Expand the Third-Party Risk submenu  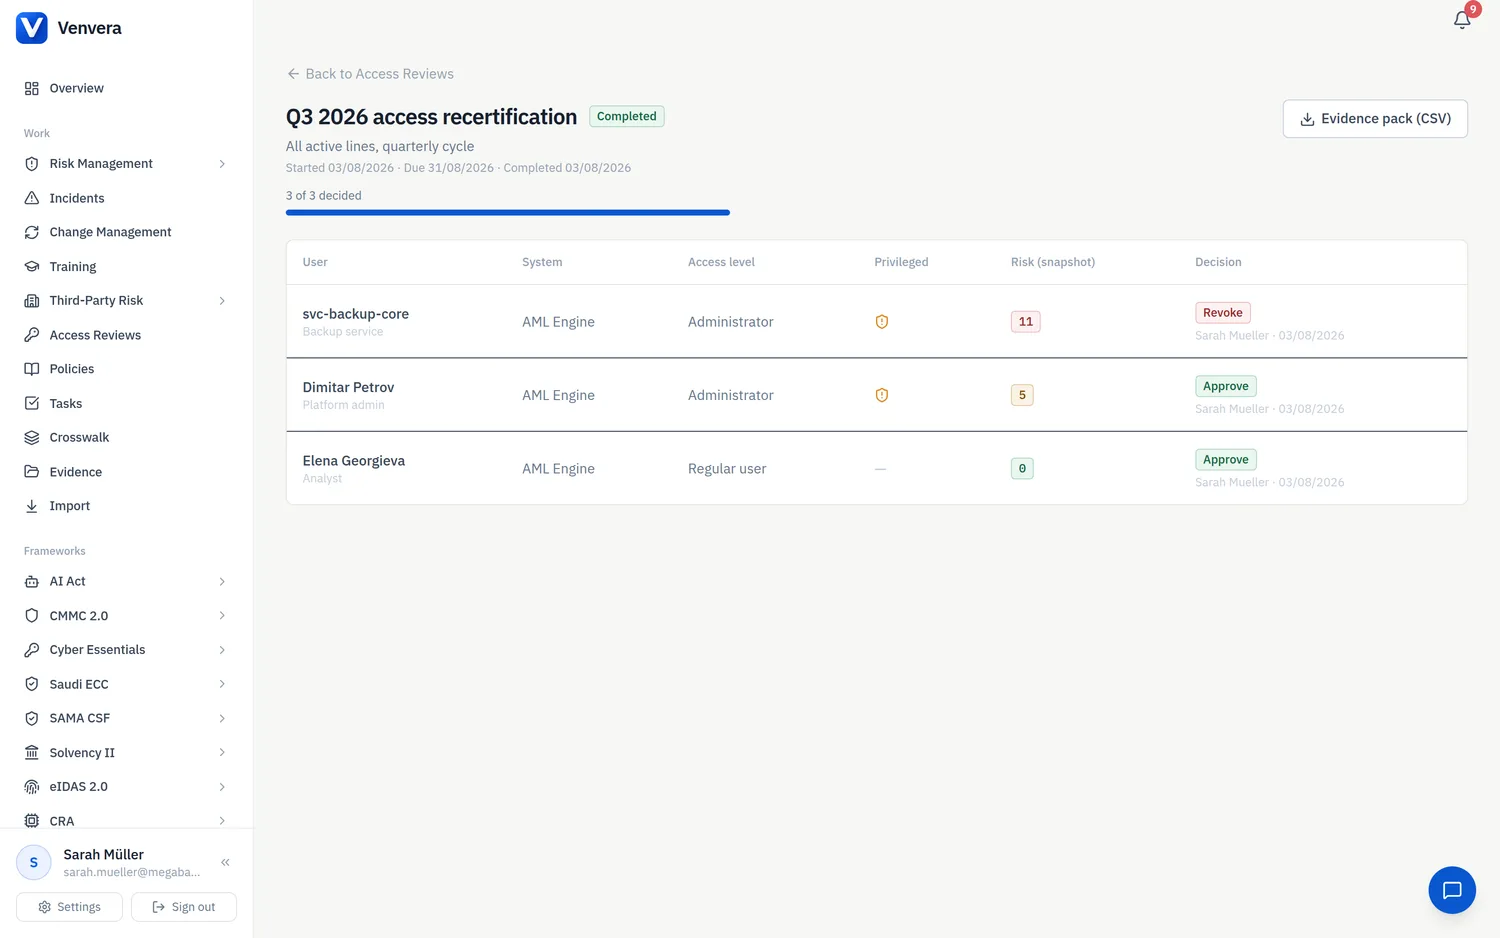pyautogui.click(x=222, y=301)
